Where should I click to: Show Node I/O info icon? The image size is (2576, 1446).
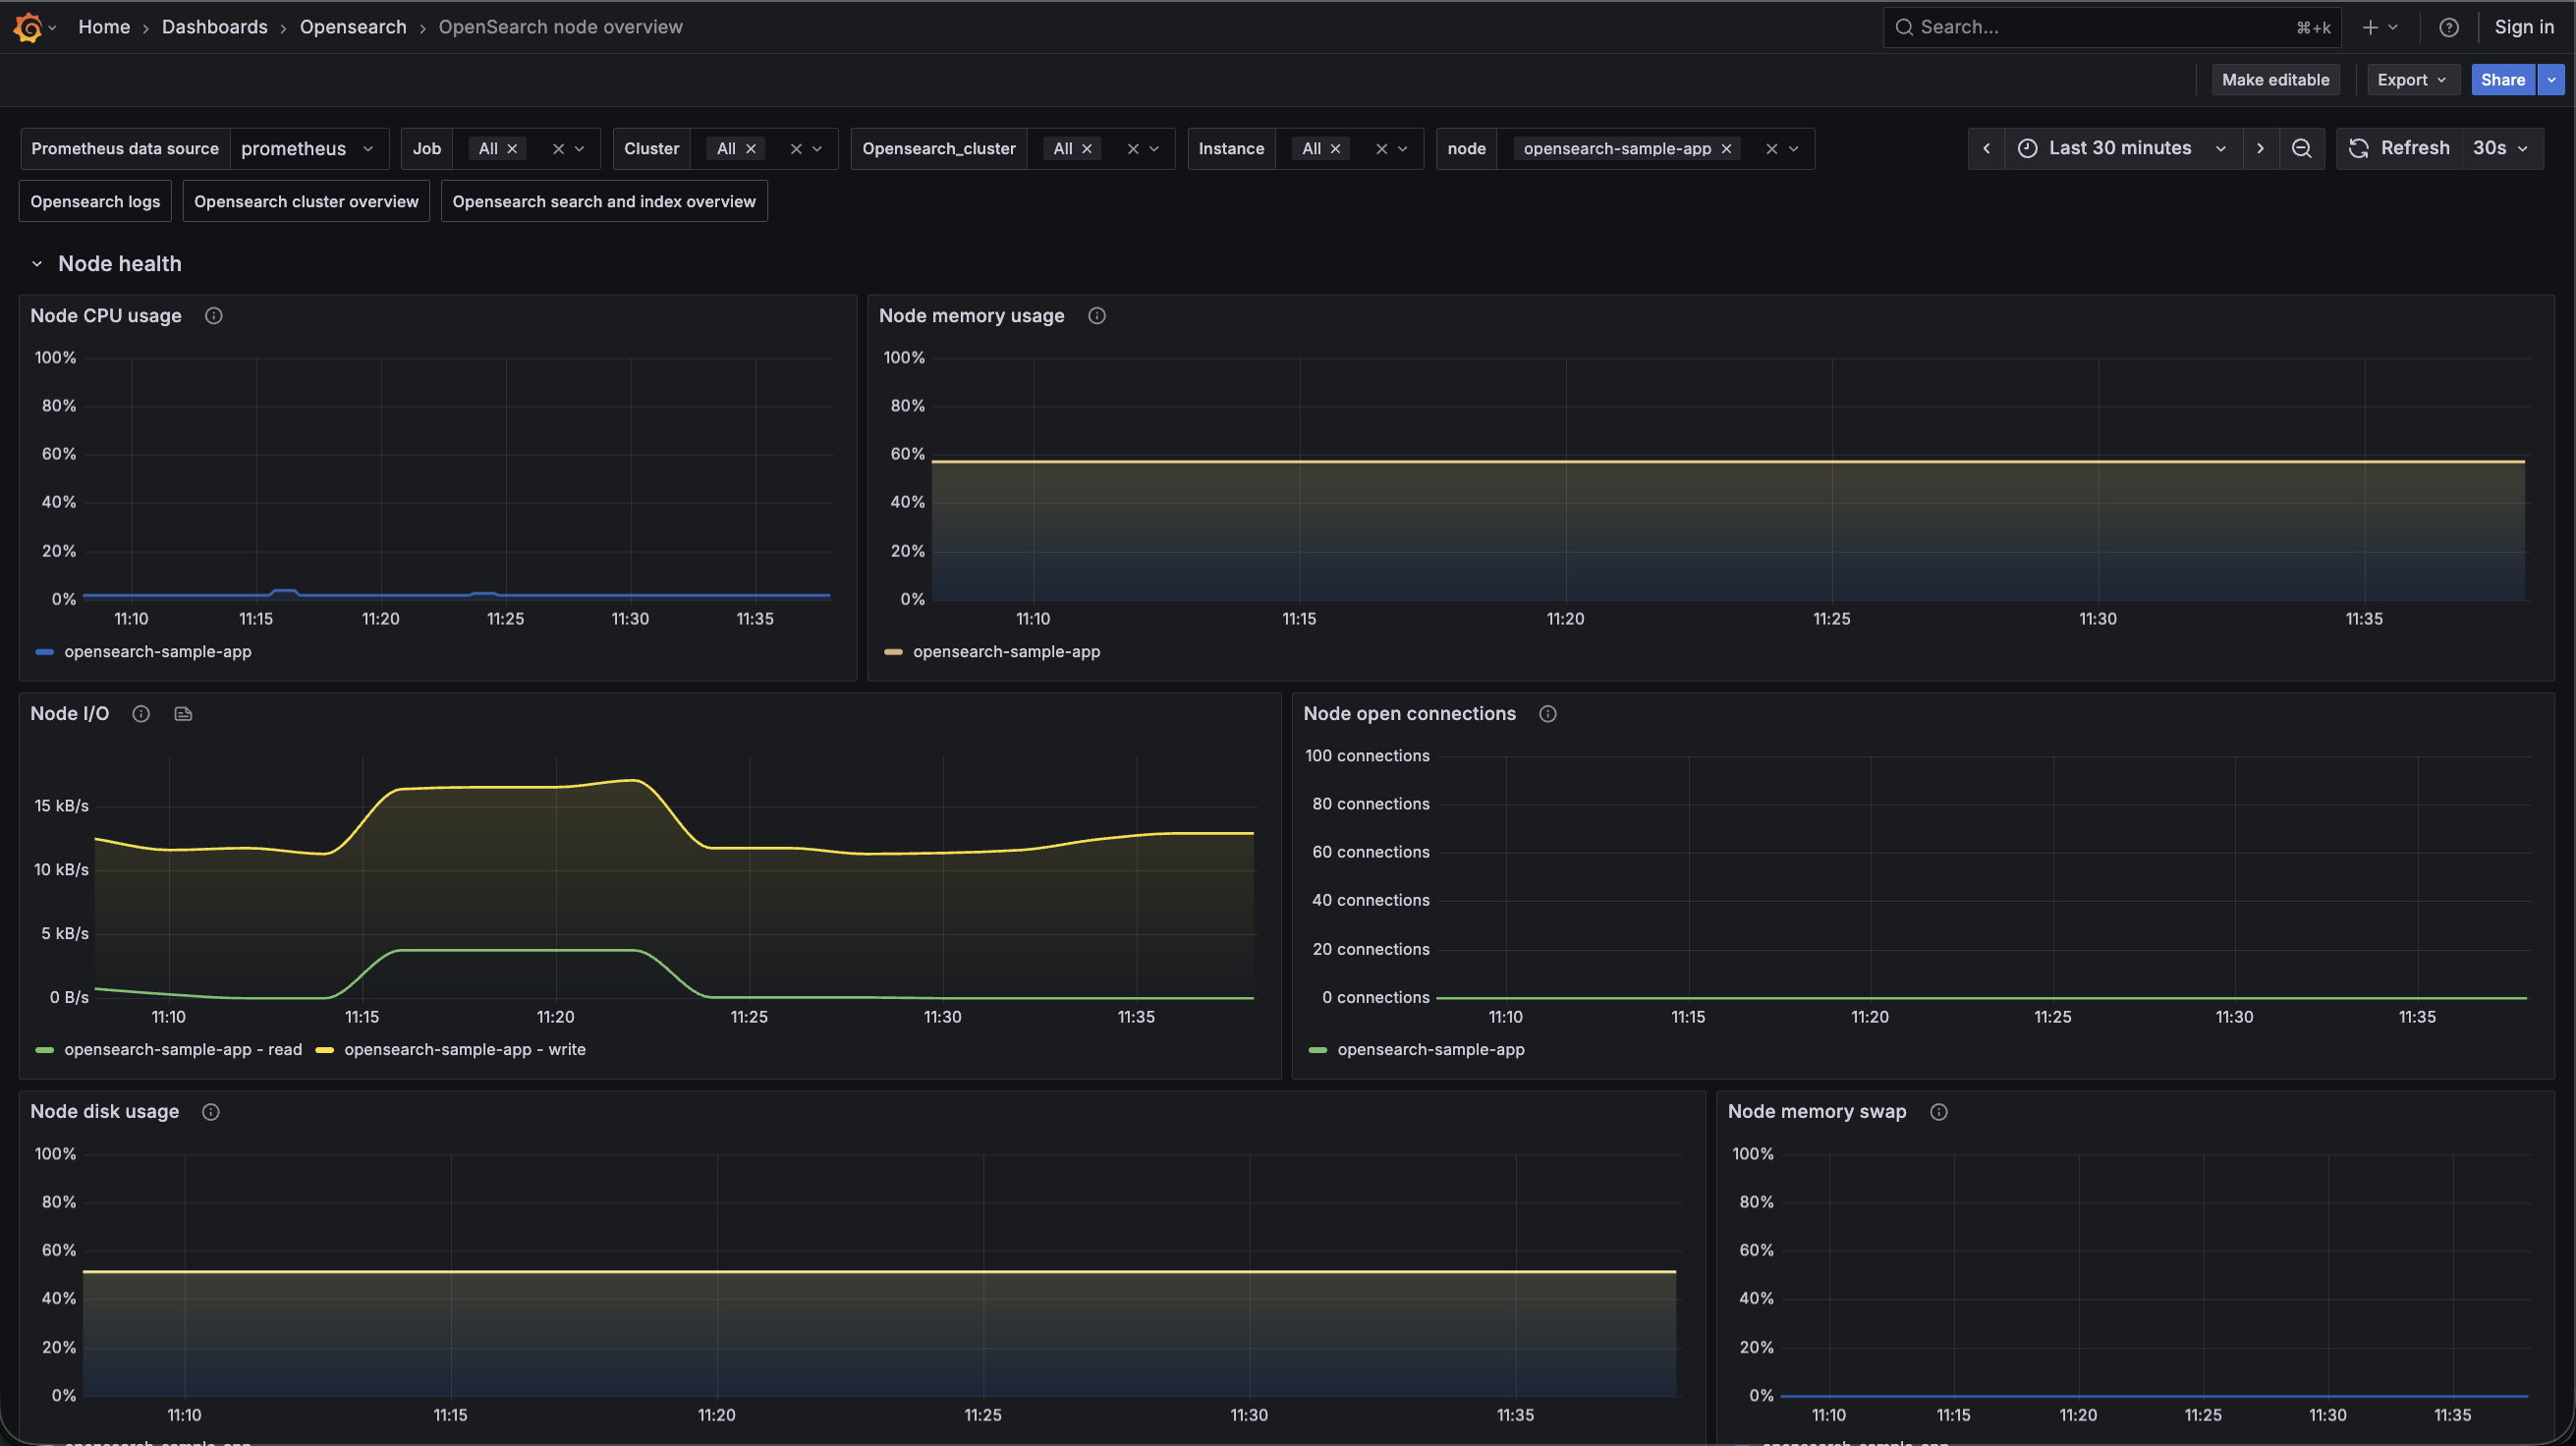(141, 714)
